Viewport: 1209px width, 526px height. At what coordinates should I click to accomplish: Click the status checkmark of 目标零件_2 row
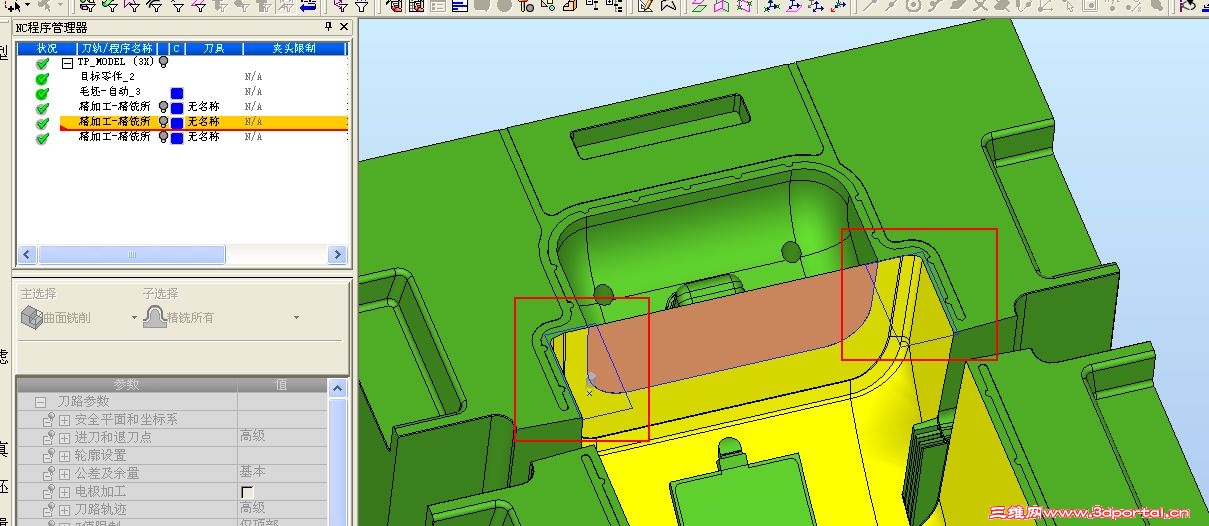42,78
